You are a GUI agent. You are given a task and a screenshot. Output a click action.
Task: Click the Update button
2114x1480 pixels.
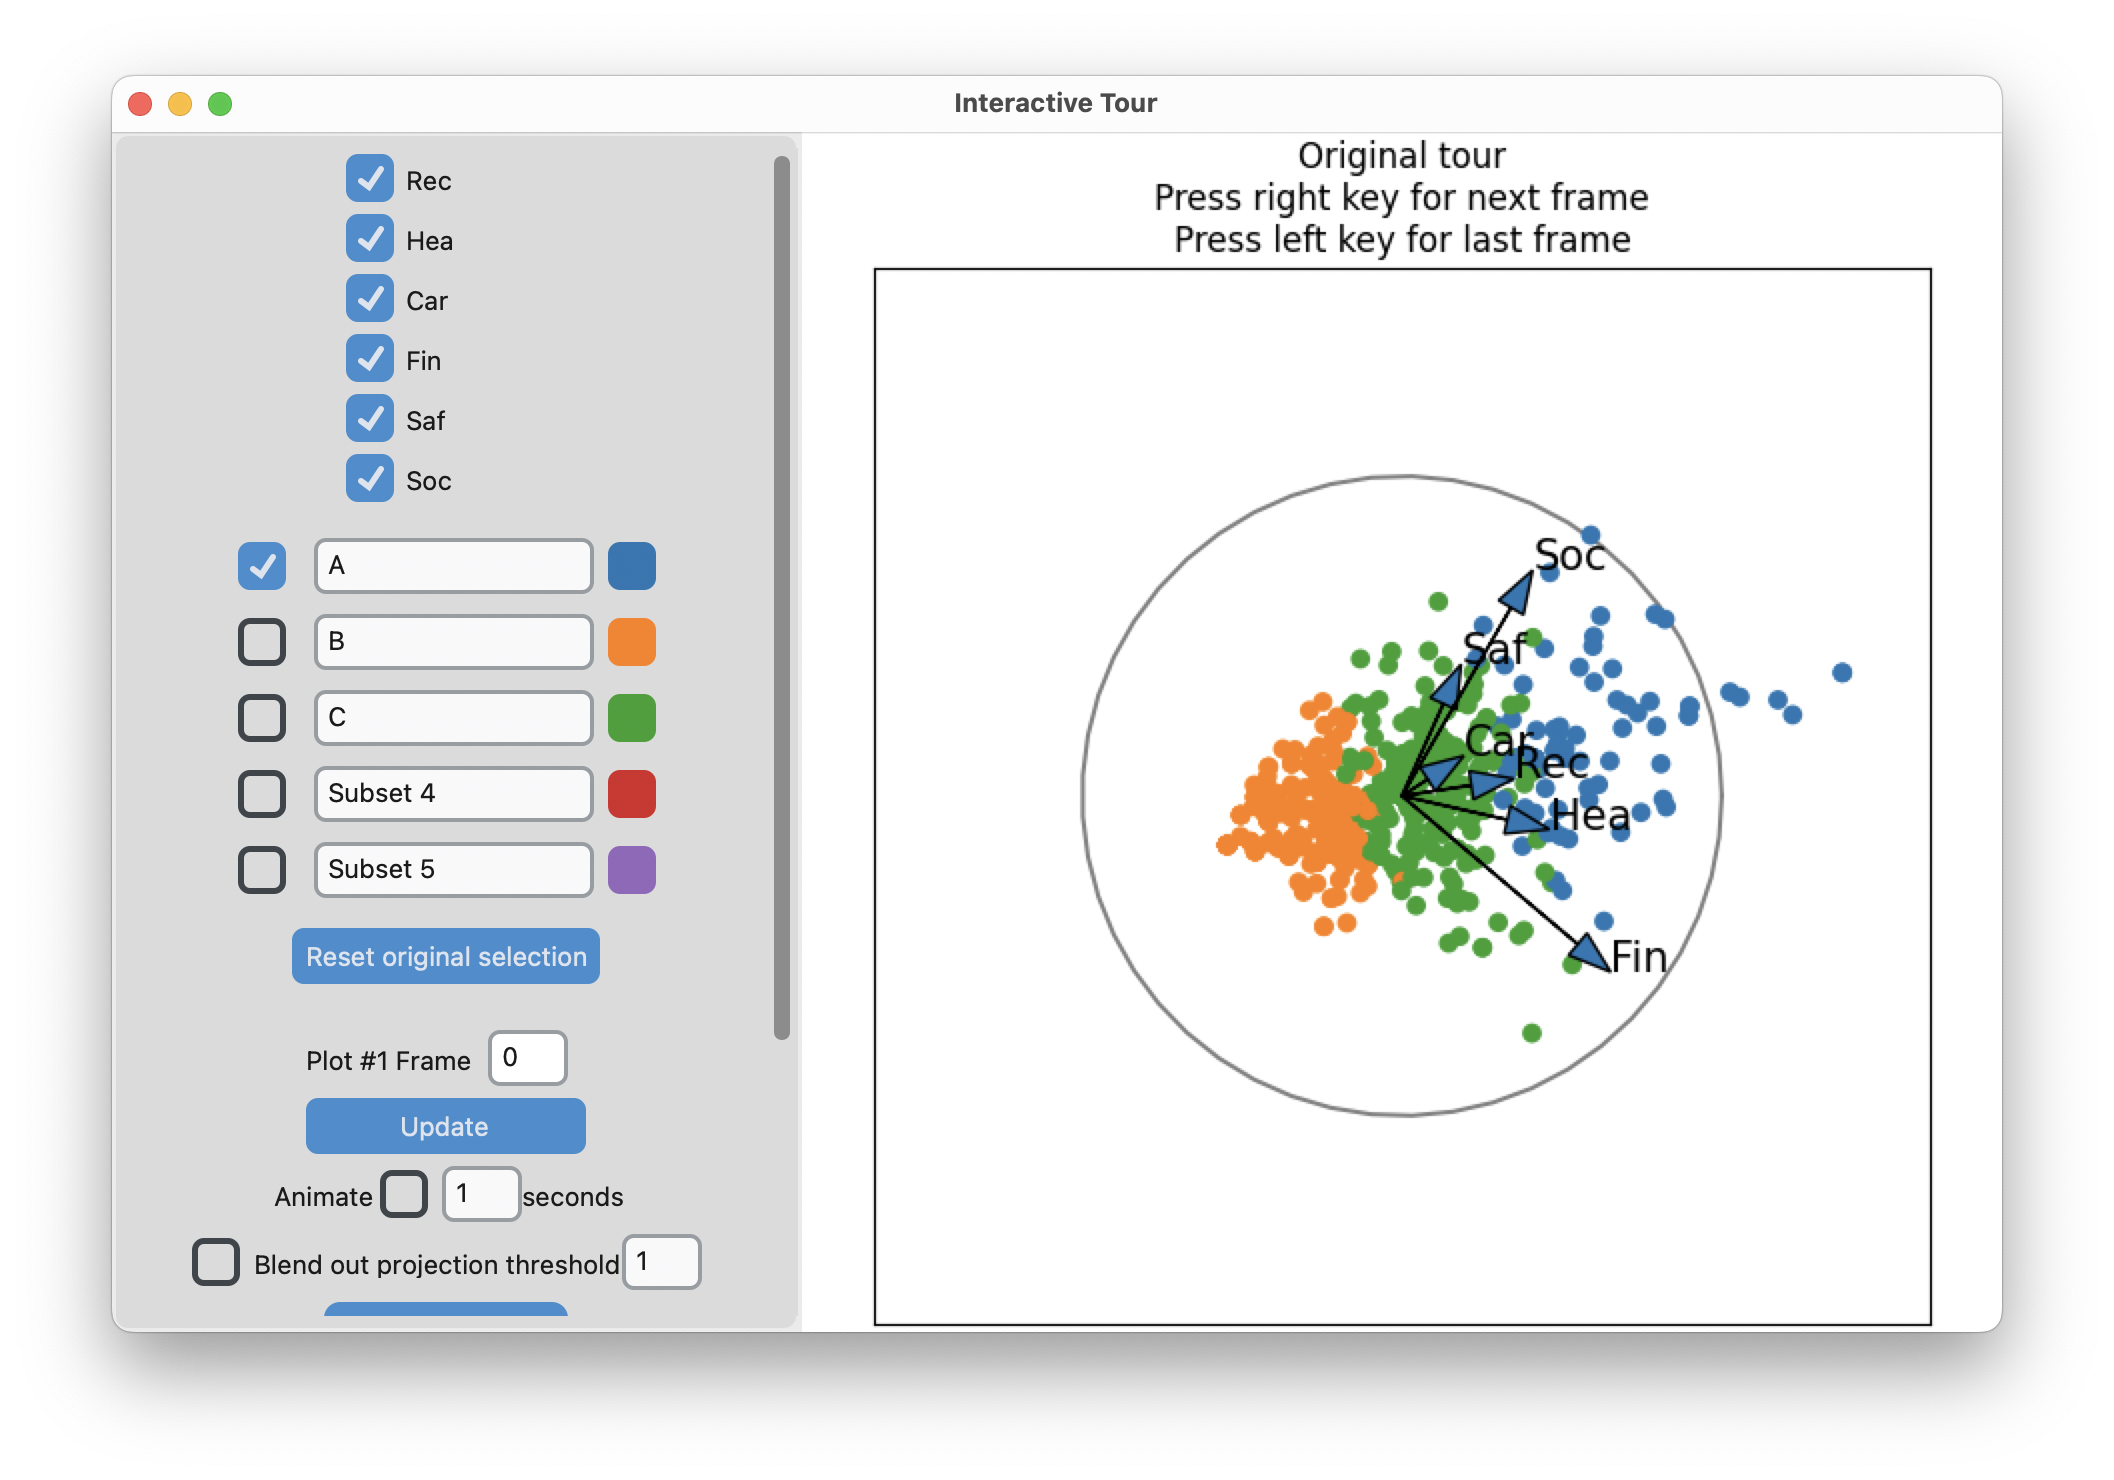coord(445,1125)
